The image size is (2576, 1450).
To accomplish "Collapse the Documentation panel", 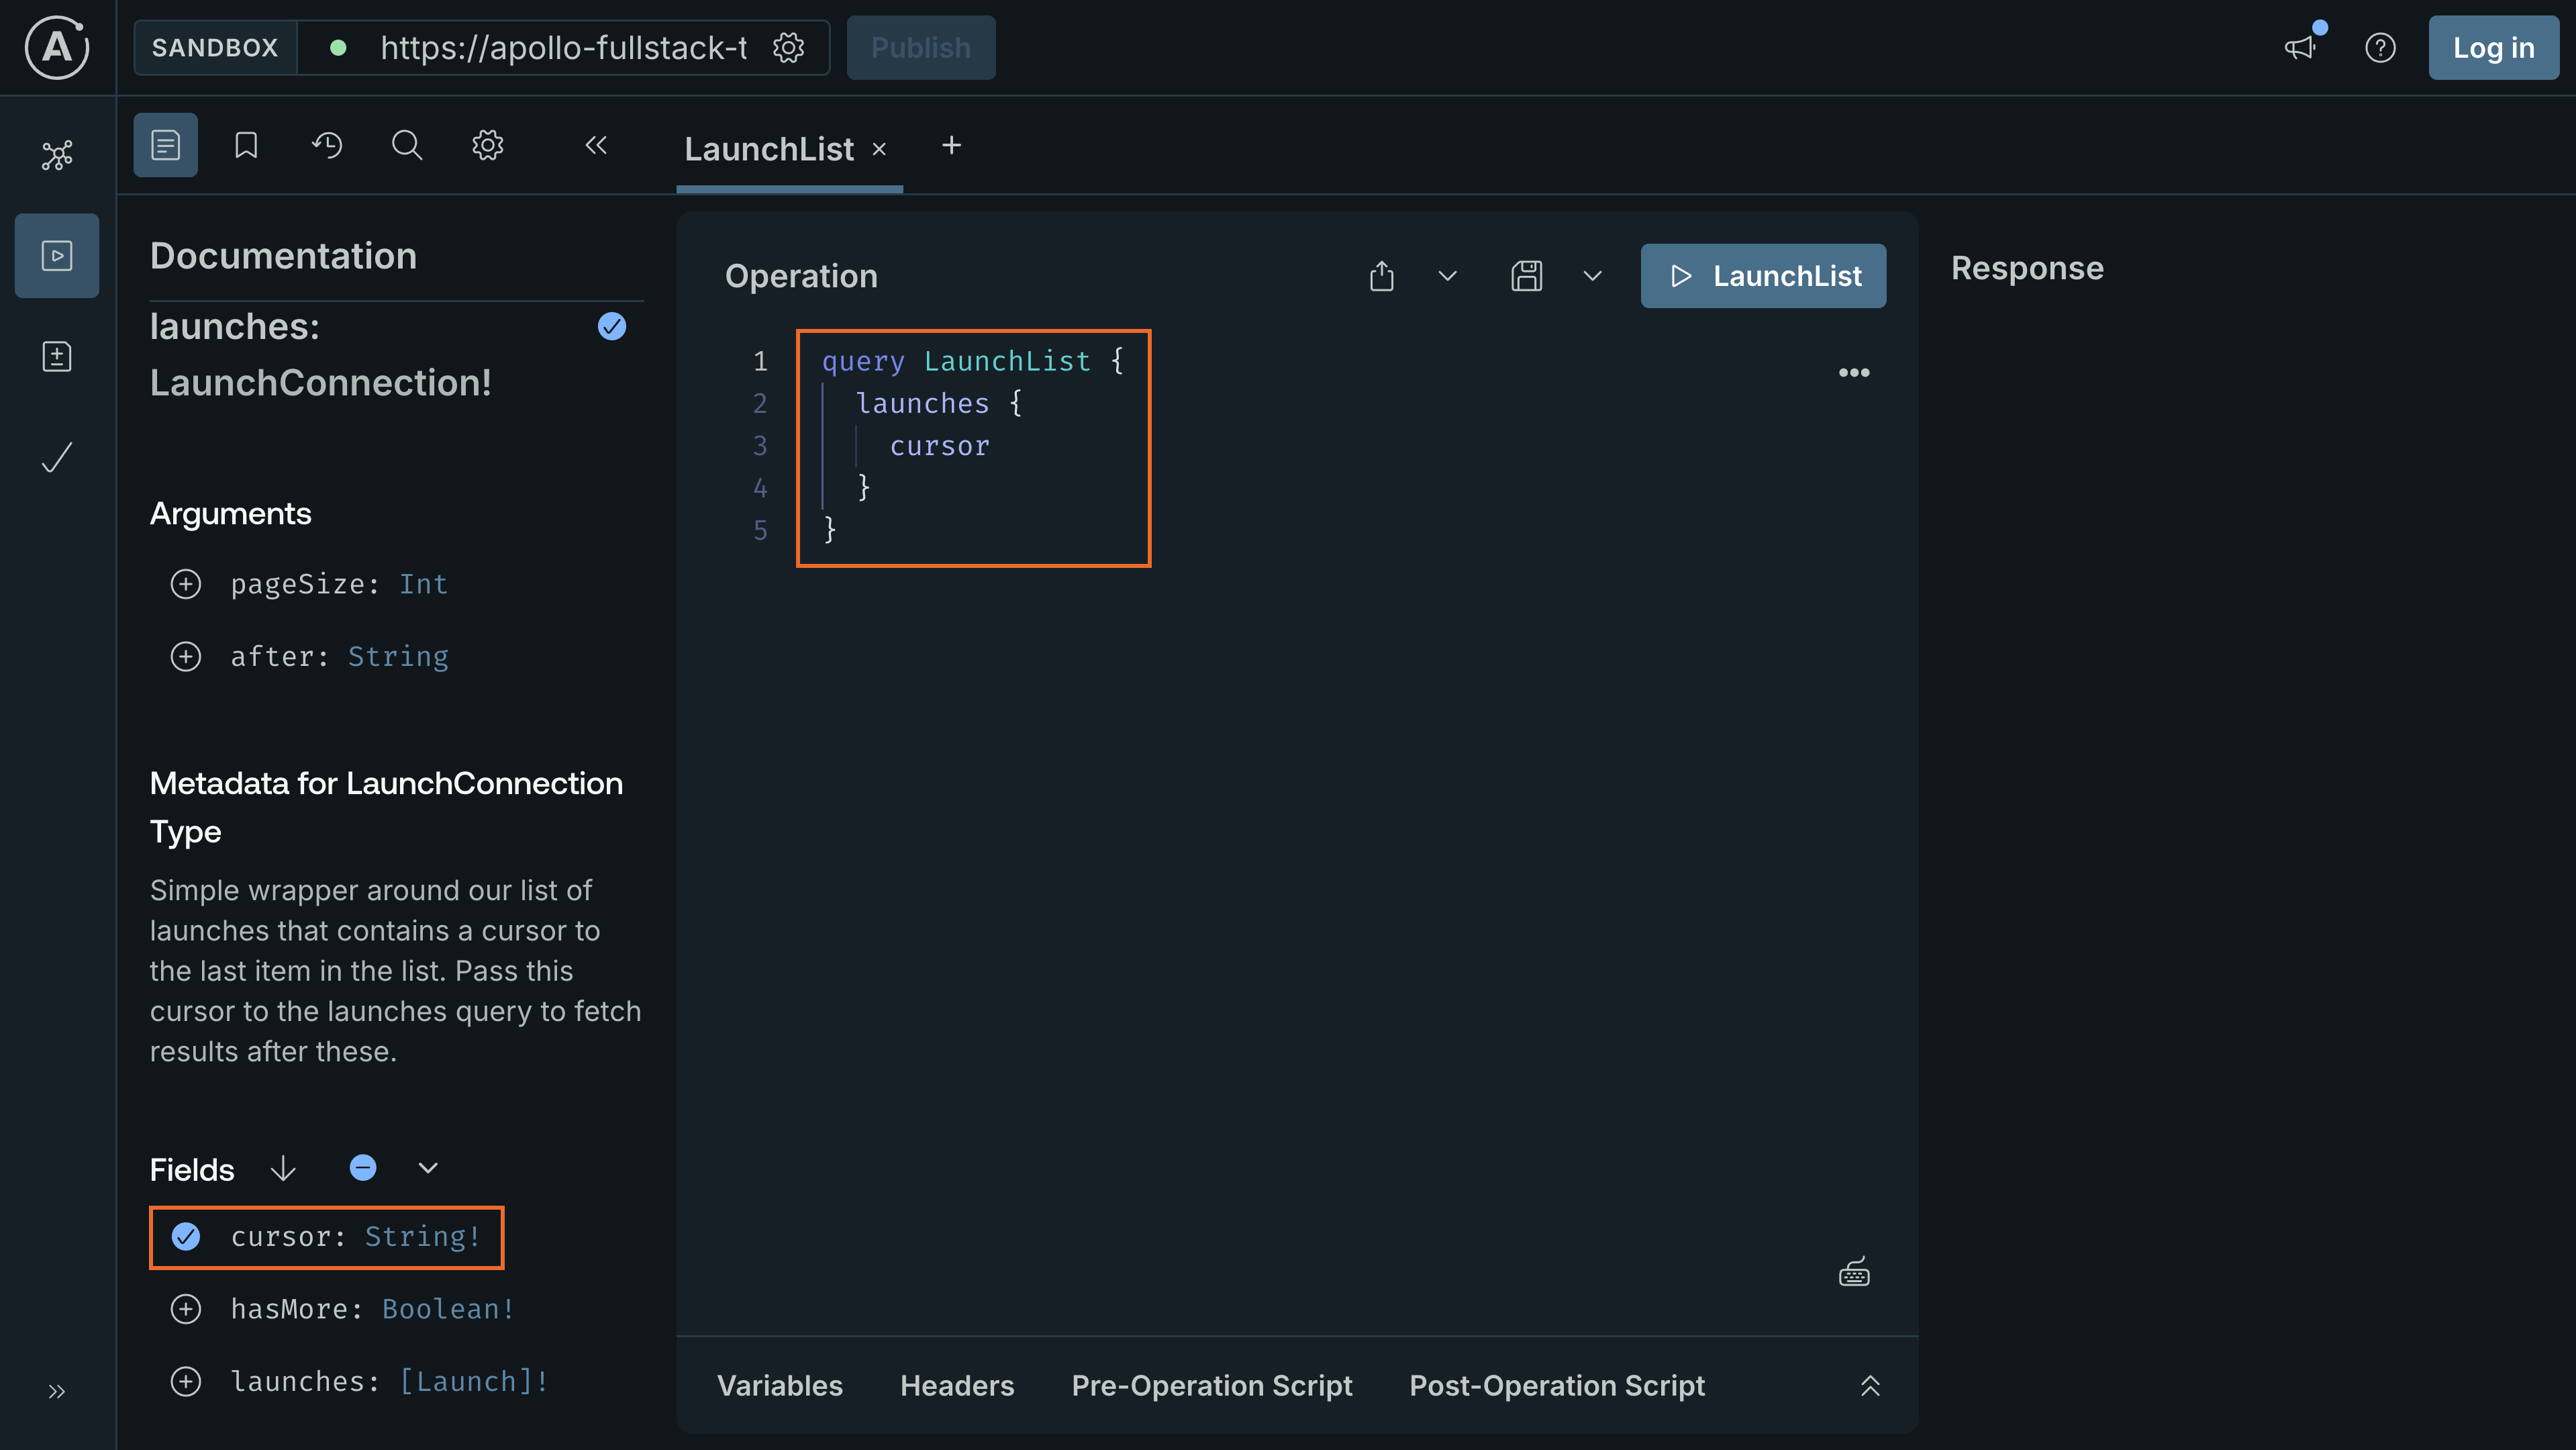I will (x=596, y=144).
